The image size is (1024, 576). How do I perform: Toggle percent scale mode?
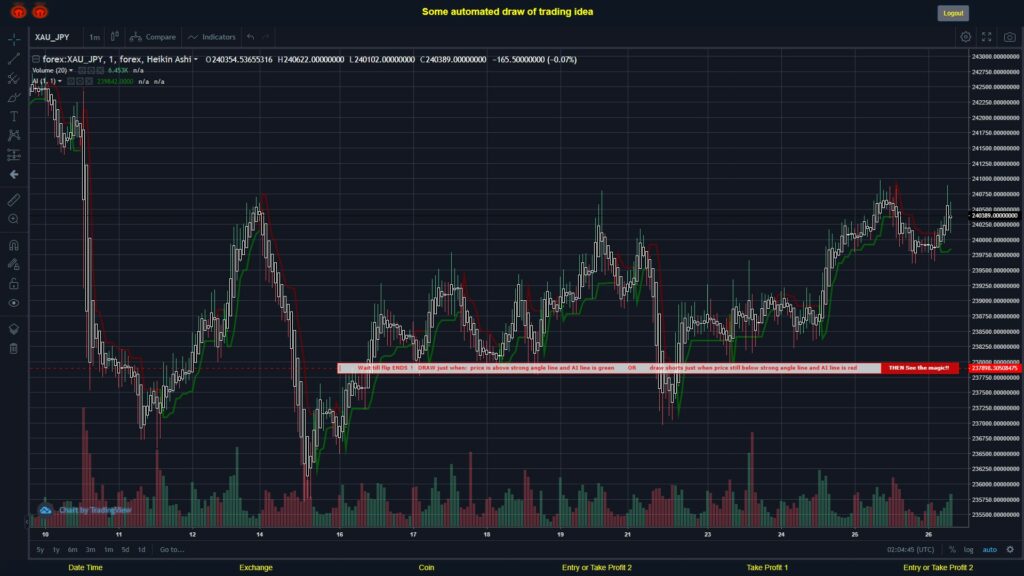pyautogui.click(x=952, y=550)
